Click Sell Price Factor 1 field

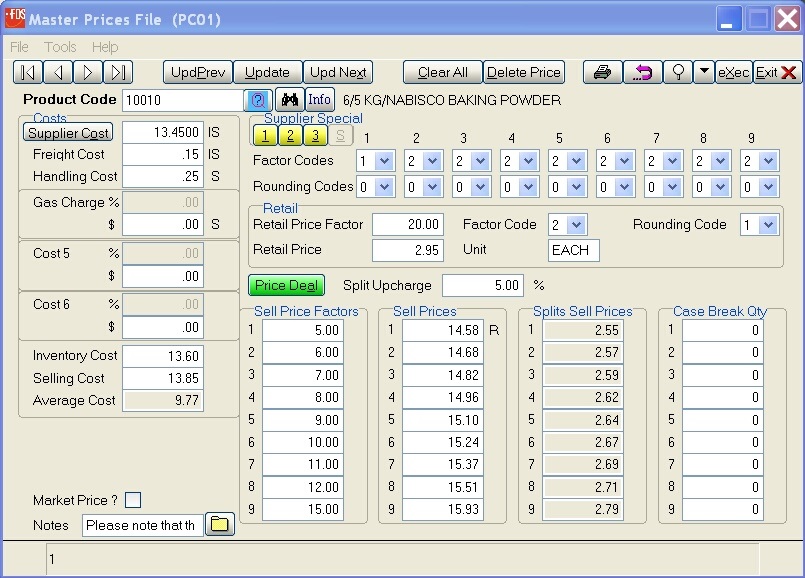tap(303, 330)
